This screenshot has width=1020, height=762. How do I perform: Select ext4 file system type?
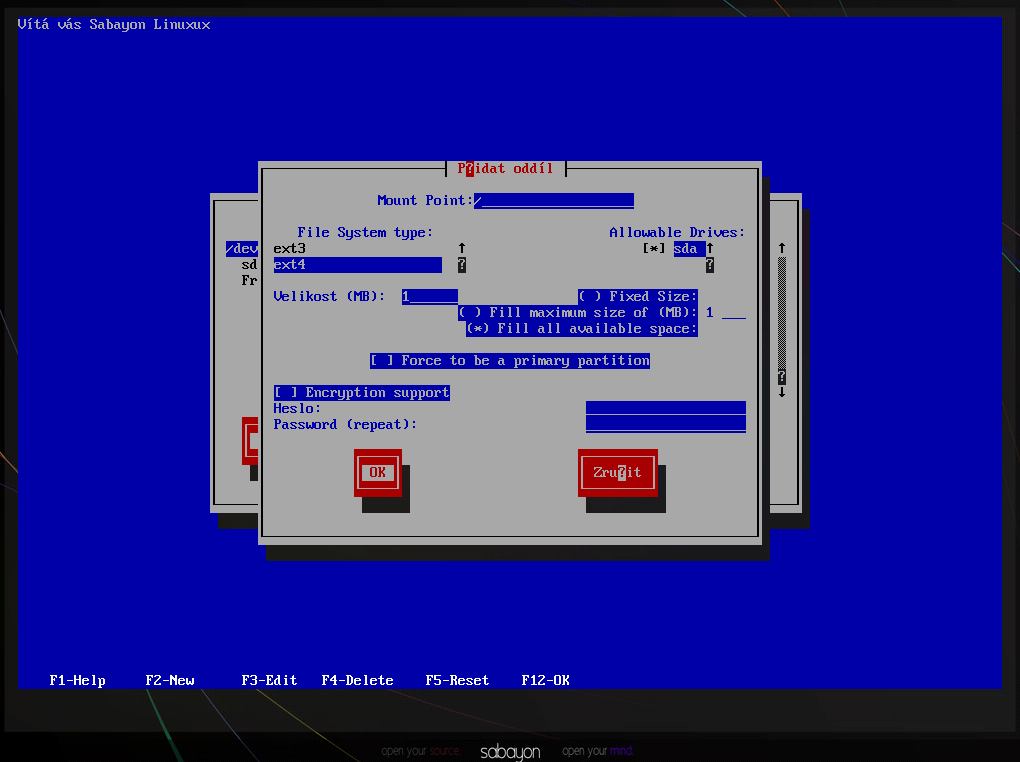[357, 265]
